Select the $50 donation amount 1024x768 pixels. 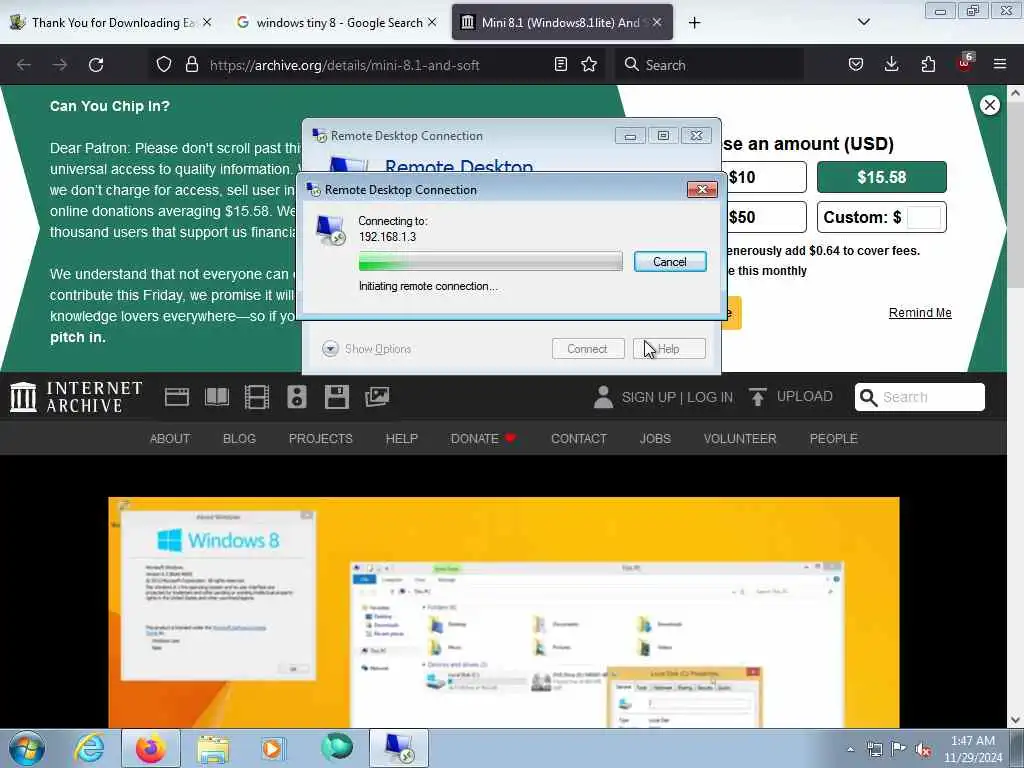(765, 217)
